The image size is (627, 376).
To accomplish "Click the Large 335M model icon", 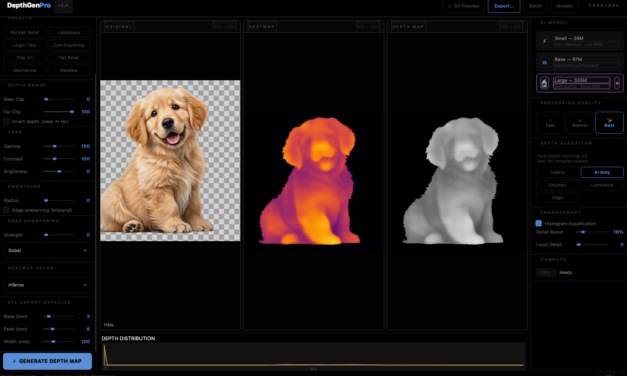I will coord(544,83).
